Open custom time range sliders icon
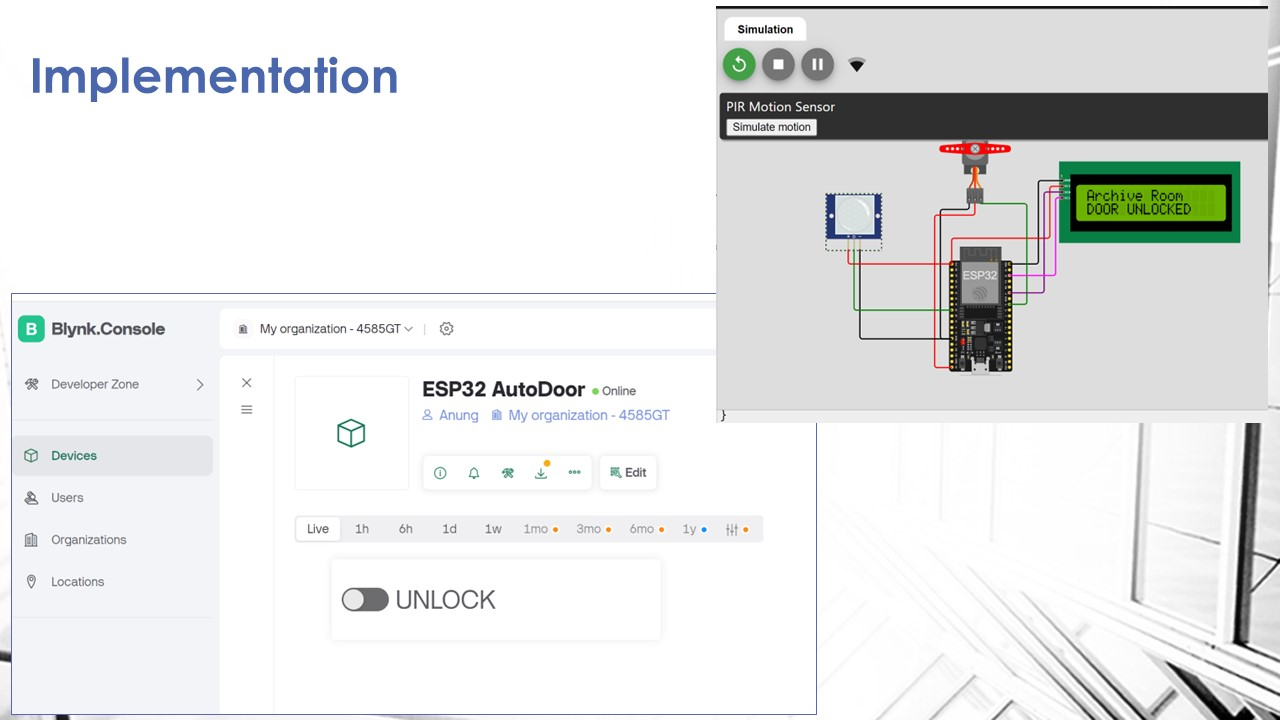The height and width of the screenshot is (720, 1280). coord(736,529)
